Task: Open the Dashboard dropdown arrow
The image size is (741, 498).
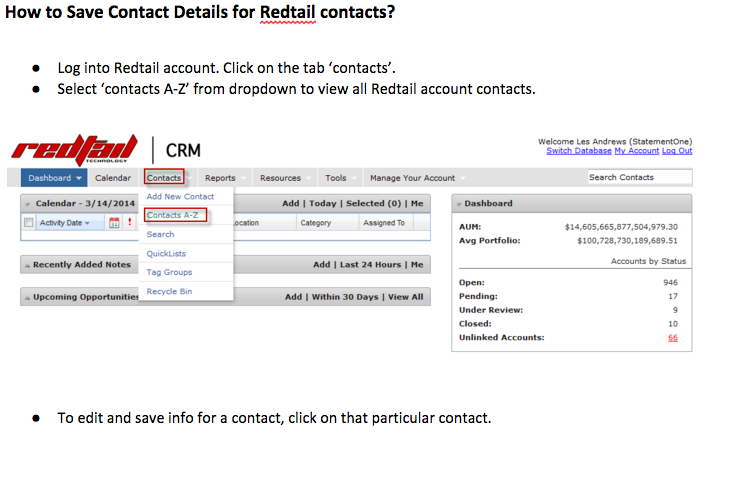Action: pos(78,178)
